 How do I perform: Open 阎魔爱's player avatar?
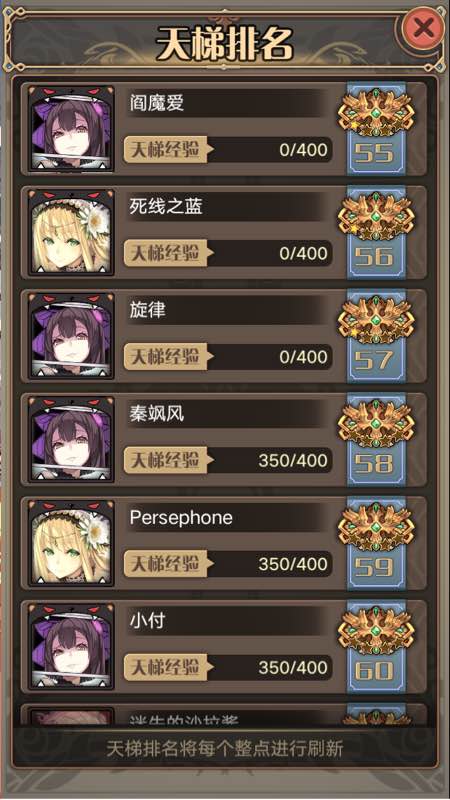[71, 129]
